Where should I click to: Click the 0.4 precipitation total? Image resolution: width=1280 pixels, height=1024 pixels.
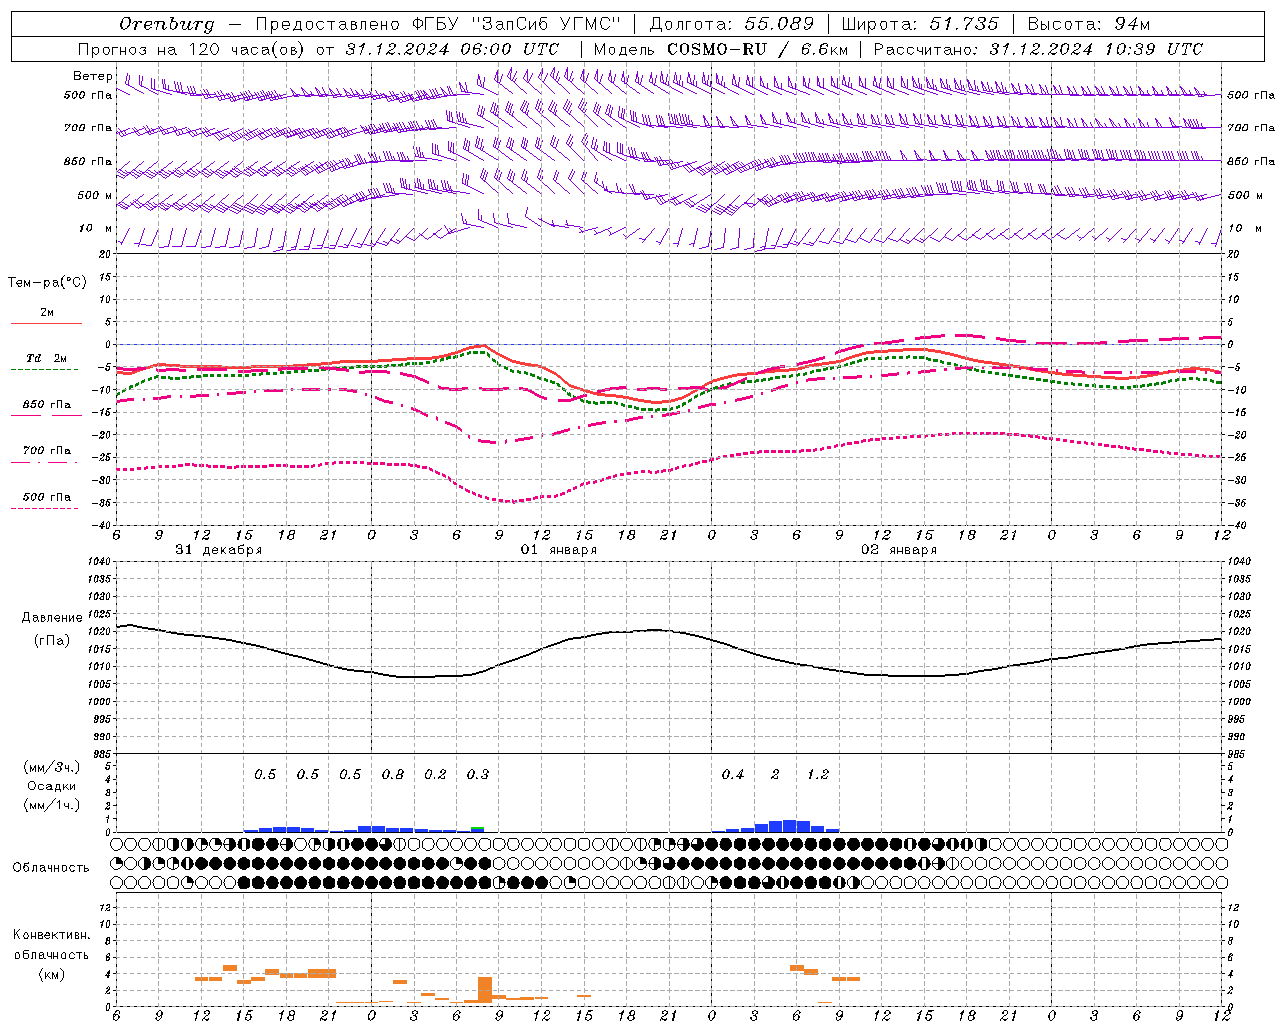tap(733, 775)
